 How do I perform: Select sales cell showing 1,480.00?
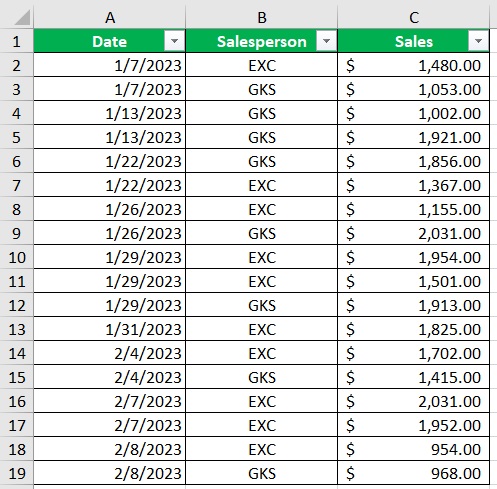414,65
